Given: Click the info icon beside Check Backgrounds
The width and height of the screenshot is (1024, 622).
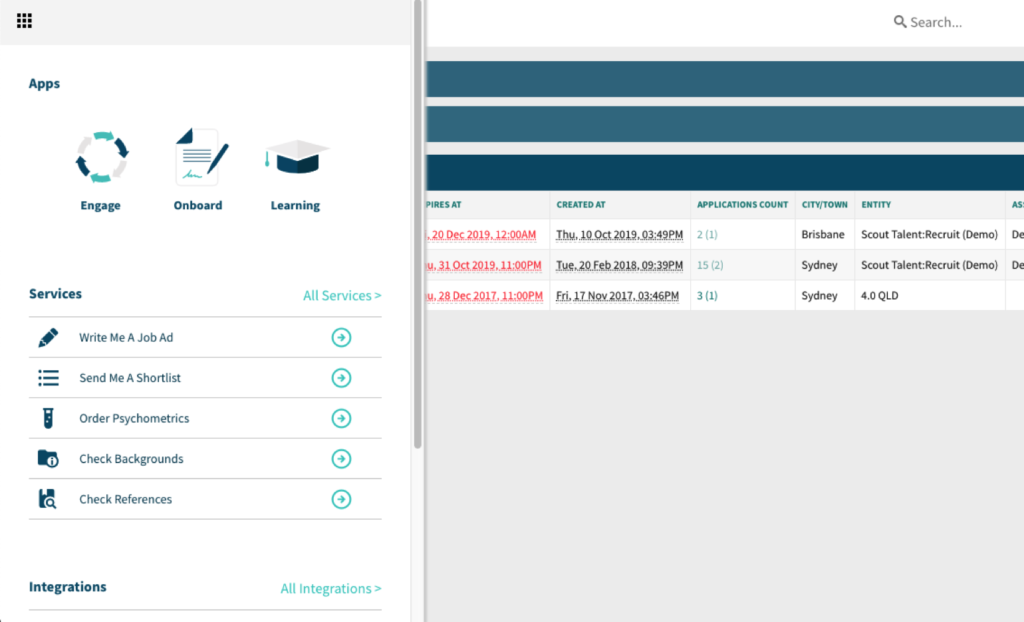Looking at the screenshot, I should coord(46,458).
